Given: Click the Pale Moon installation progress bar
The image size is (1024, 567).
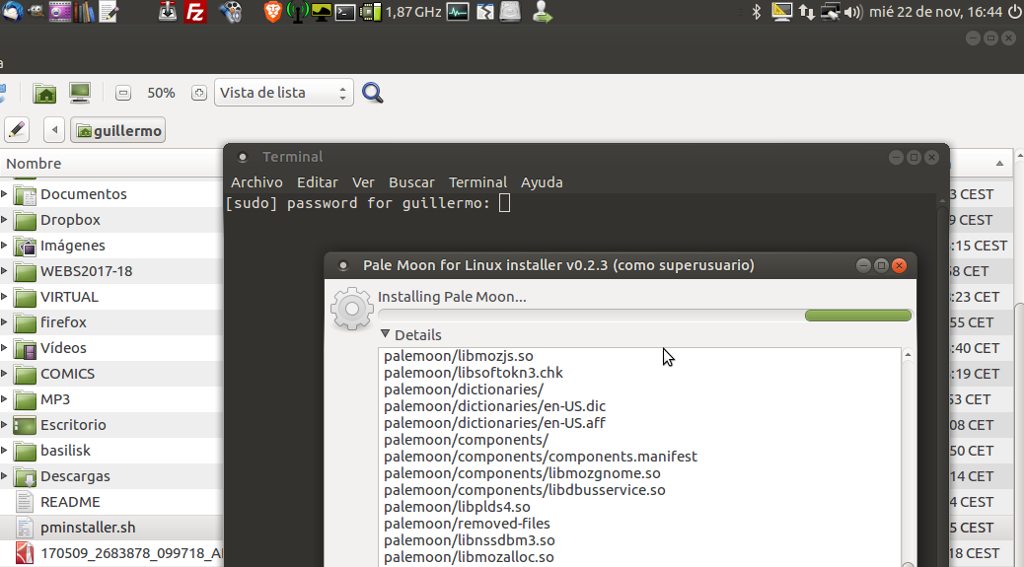Looking at the screenshot, I should click(645, 316).
